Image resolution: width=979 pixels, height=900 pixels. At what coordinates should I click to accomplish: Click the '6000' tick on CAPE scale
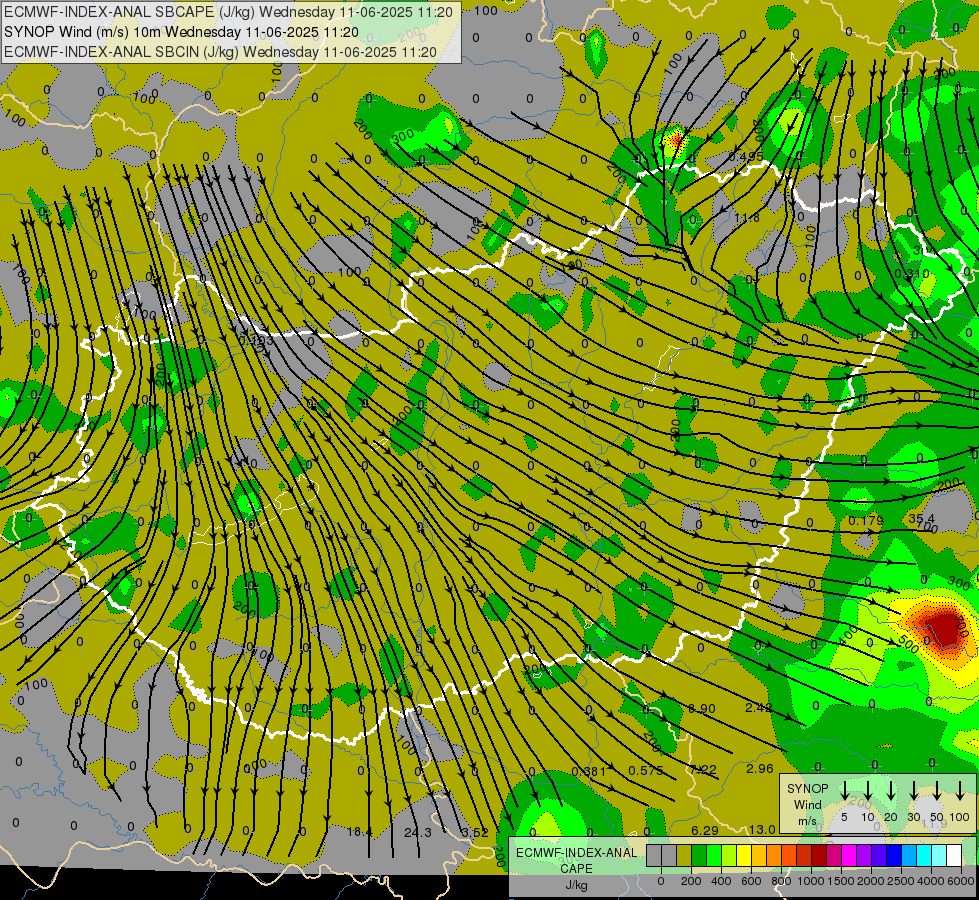[960, 881]
